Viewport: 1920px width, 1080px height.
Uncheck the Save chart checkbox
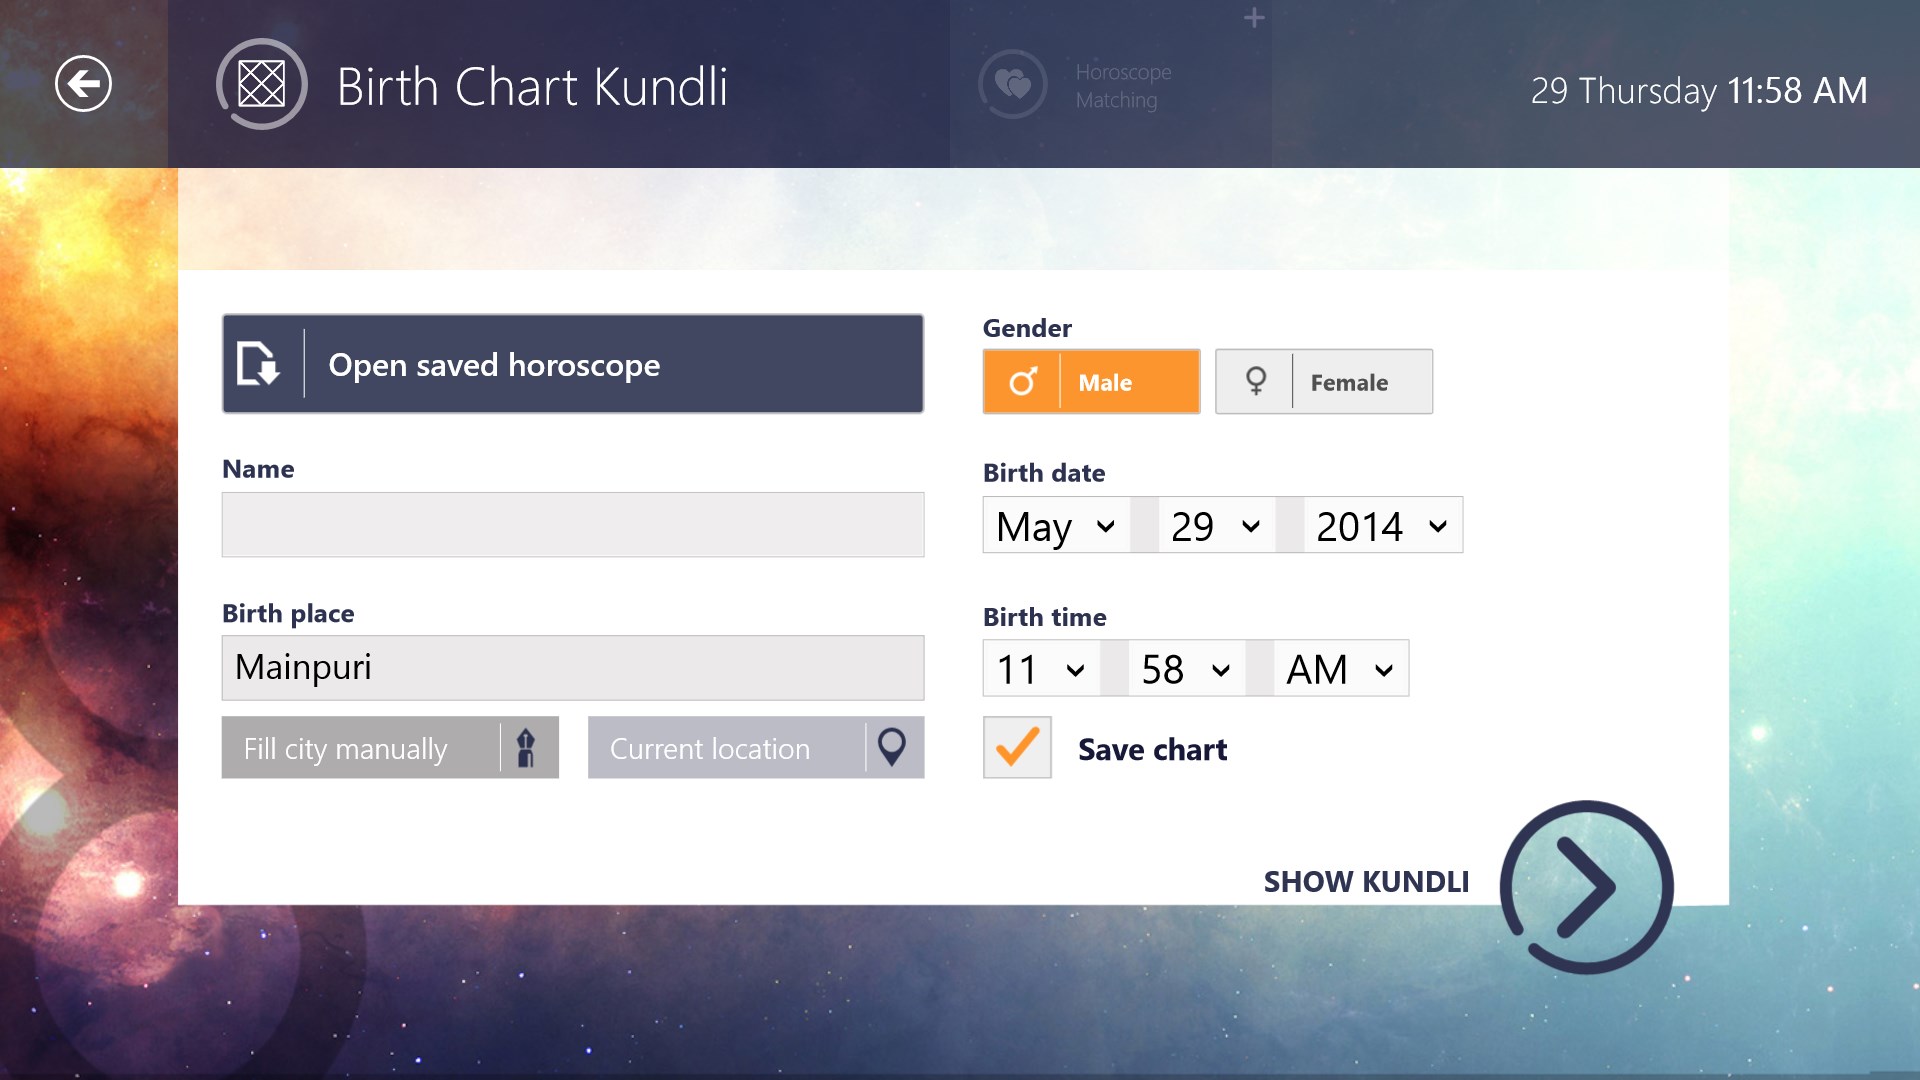click(1017, 747)
